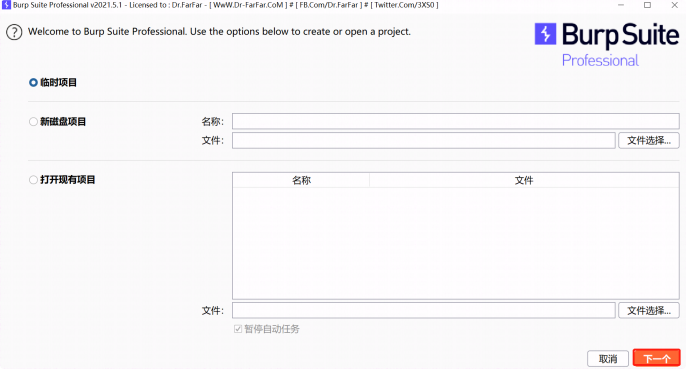Click 文件选择 button below the projects table

[x=649, y=310]
